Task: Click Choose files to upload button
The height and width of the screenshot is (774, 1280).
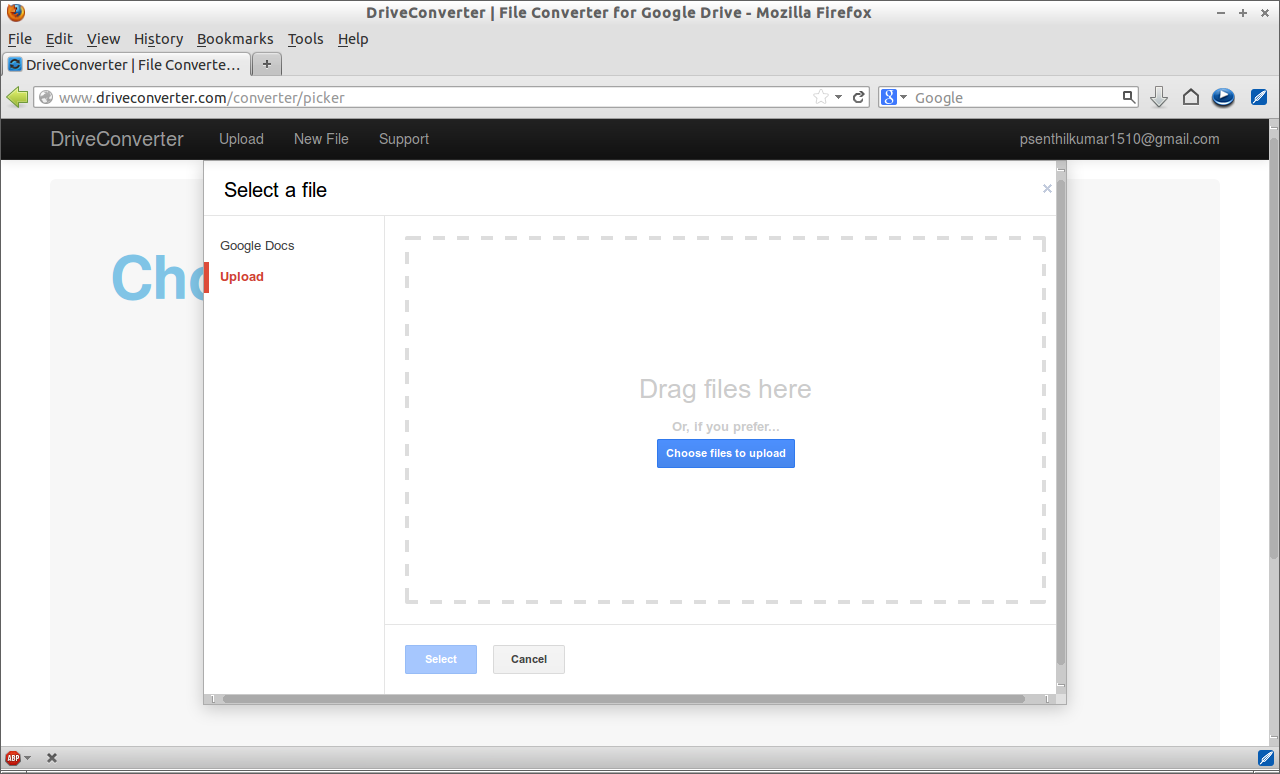Action: coord(726,453)
